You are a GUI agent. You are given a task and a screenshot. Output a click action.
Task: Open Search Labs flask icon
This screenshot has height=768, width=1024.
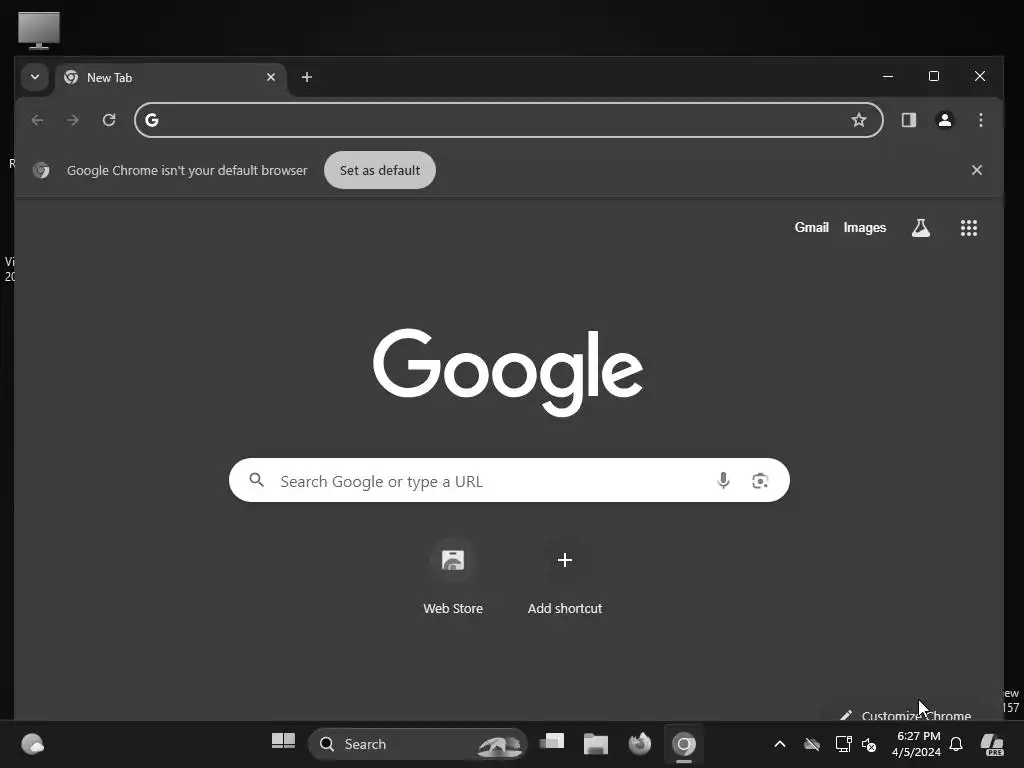coord(921,228)
